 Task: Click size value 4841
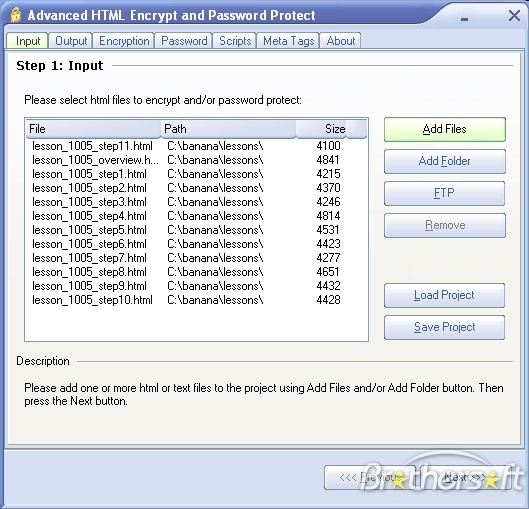click(328, 160)
